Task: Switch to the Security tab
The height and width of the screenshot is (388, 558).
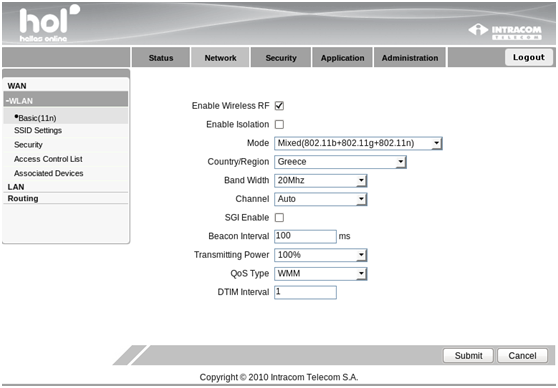Action: [281, 58]
